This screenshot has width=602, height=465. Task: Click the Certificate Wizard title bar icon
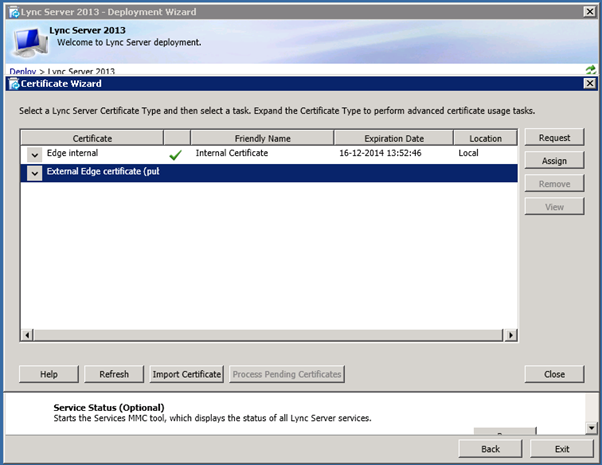[13, 85]
